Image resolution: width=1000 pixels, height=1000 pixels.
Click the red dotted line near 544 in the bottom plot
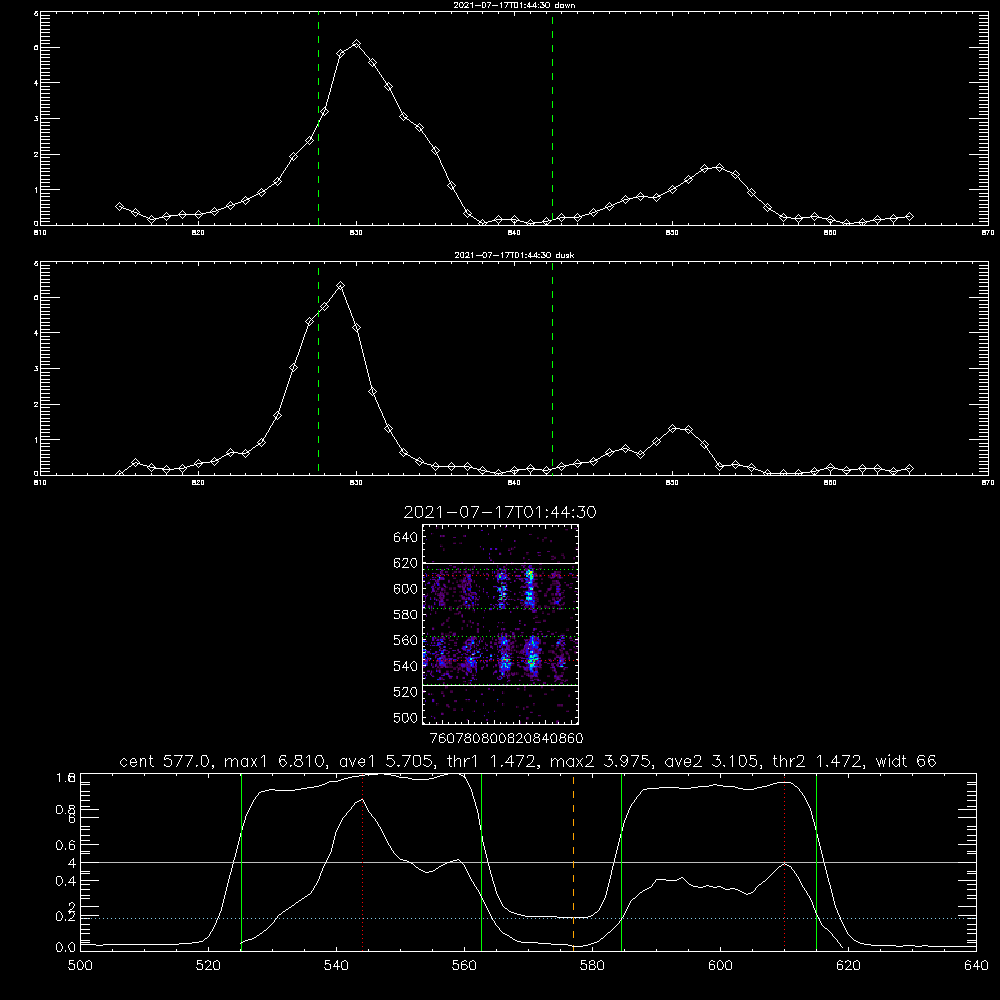pyautogui.click(x=362, y=861)
